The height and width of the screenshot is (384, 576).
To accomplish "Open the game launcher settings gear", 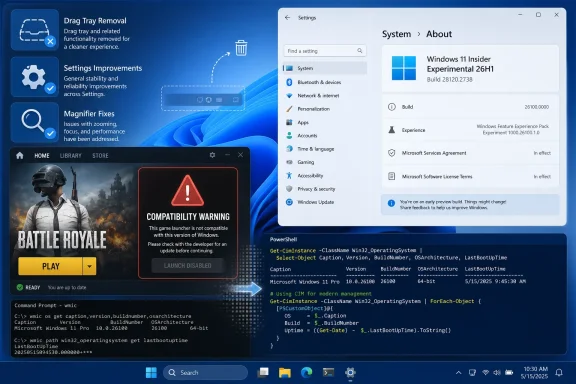I will 212,155.
